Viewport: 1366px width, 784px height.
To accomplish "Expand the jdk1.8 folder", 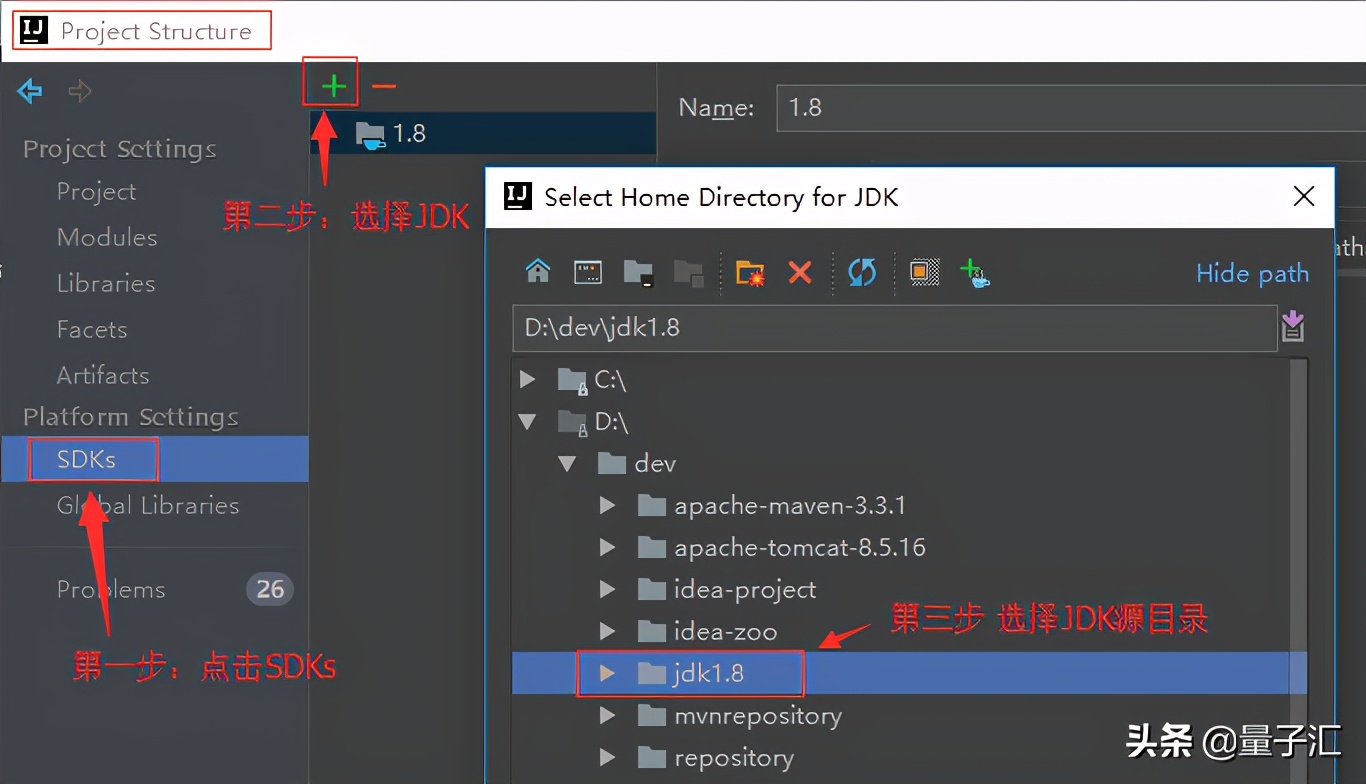I will coord(607,673).
